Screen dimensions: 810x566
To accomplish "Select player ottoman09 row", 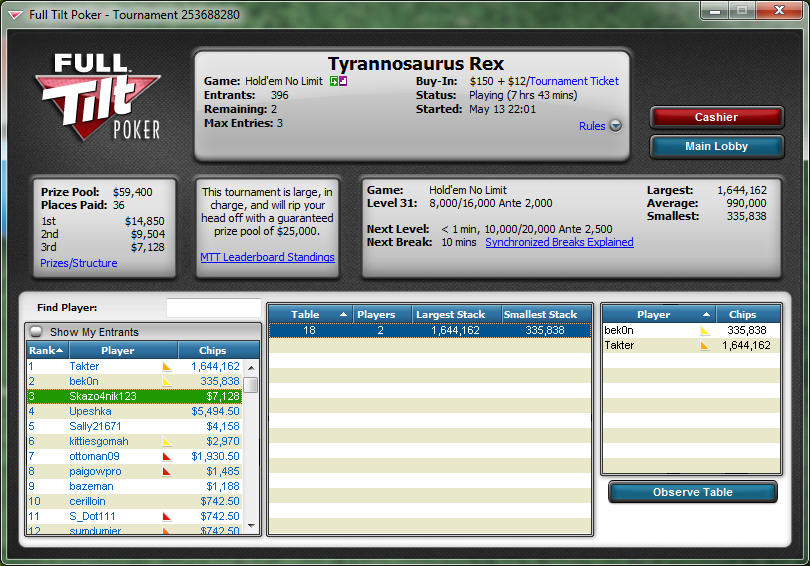I will (134, 456).
